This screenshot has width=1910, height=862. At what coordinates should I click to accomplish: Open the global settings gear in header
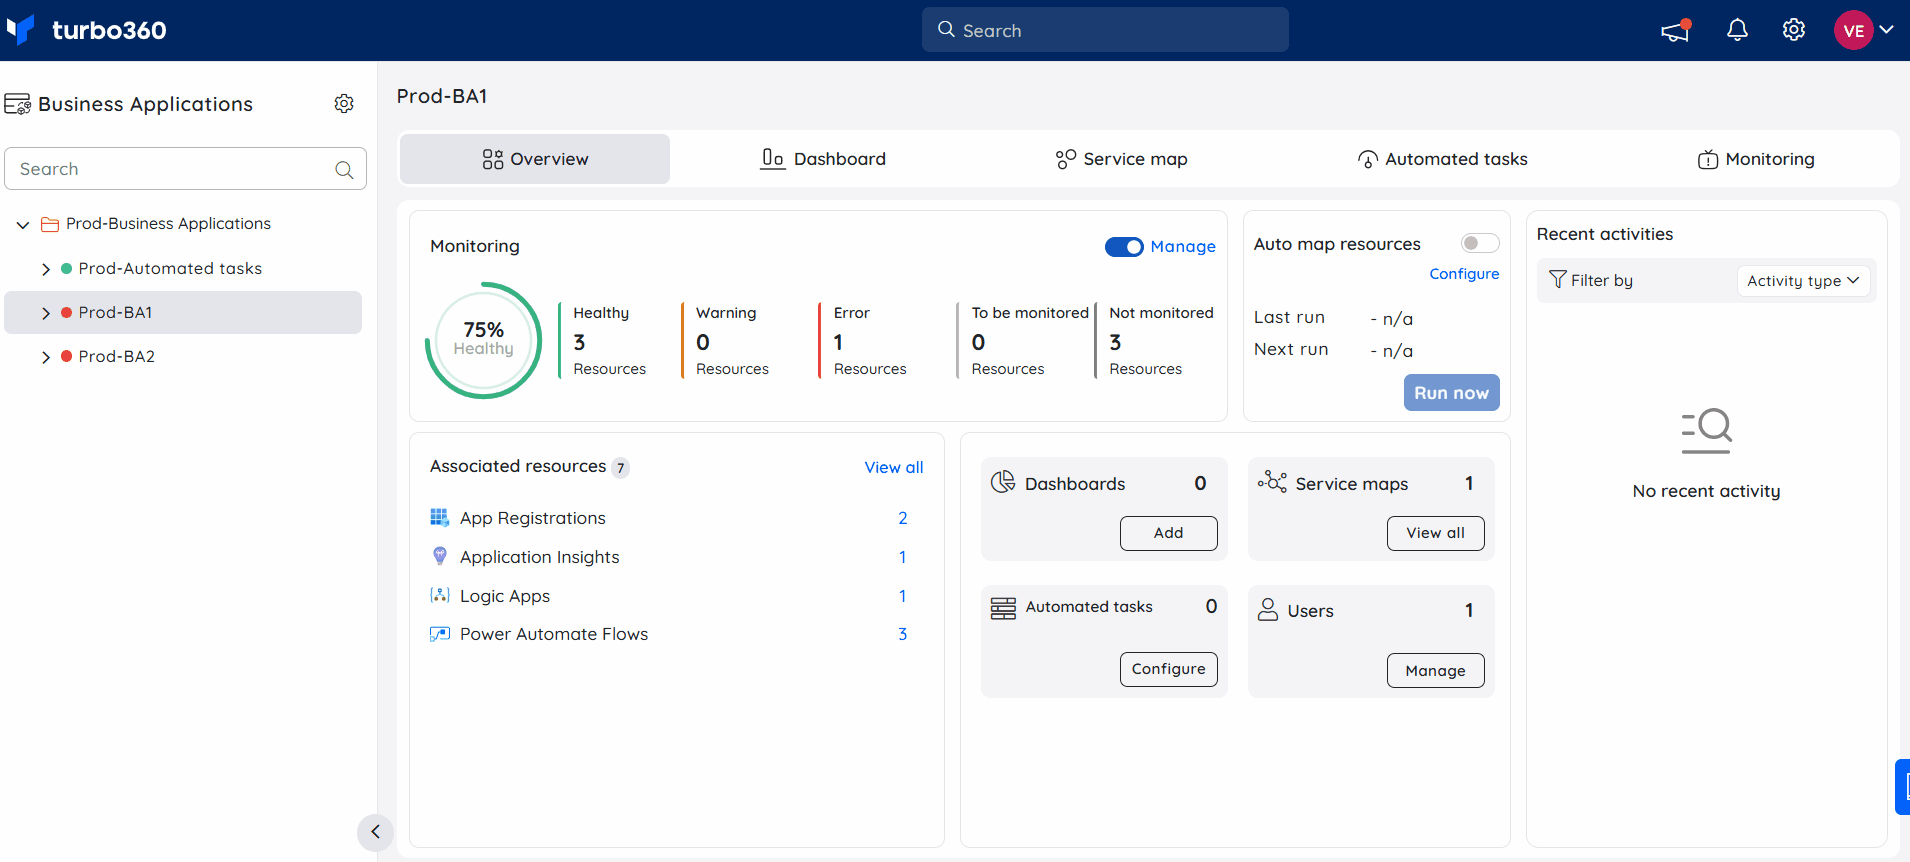point(1794,30)
